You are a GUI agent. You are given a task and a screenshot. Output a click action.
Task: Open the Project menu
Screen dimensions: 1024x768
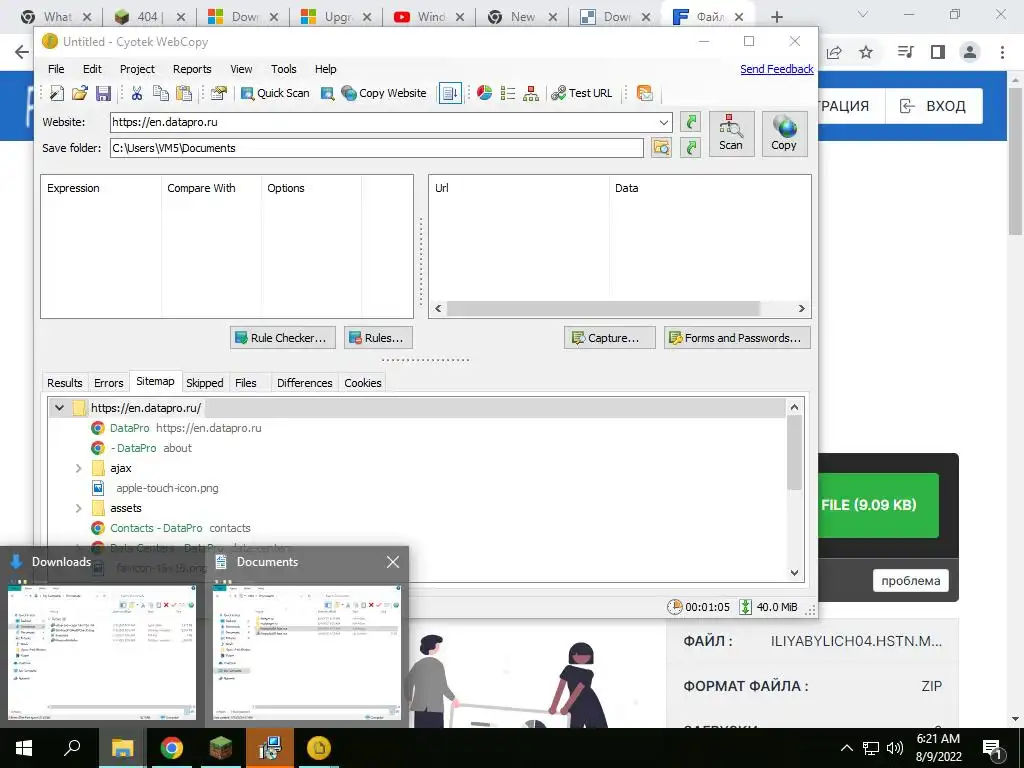[137, 69]
